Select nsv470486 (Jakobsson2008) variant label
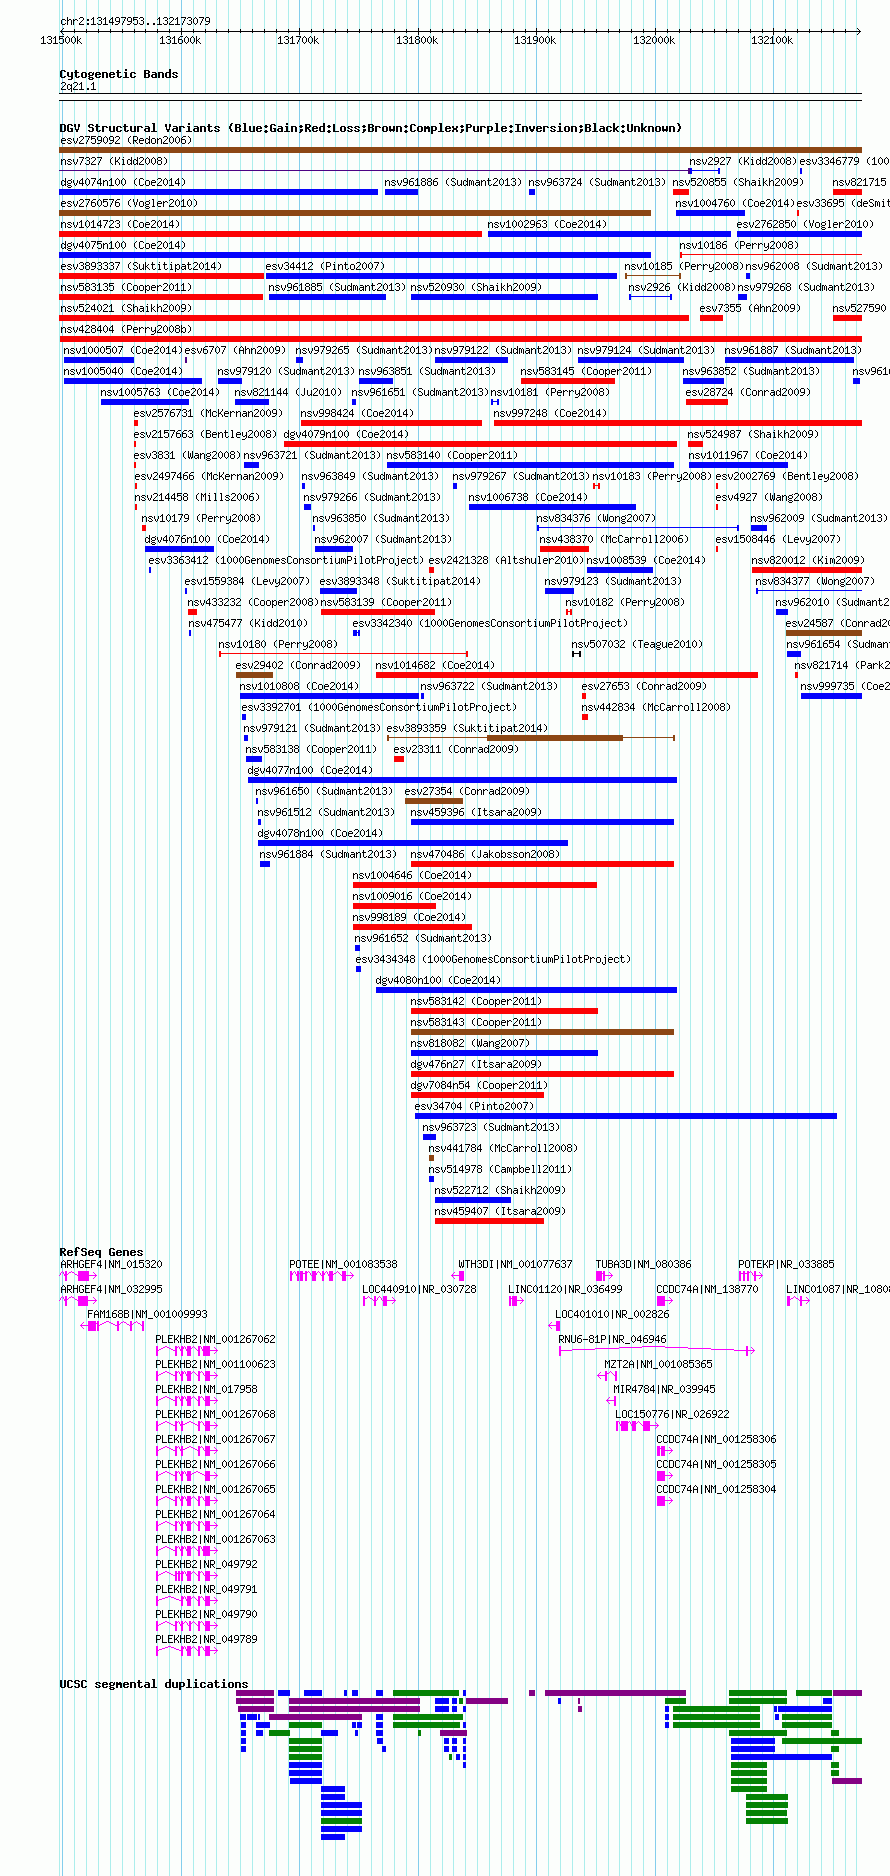The height and width of the screenshot is (1876, 890). tap(485, 854)
